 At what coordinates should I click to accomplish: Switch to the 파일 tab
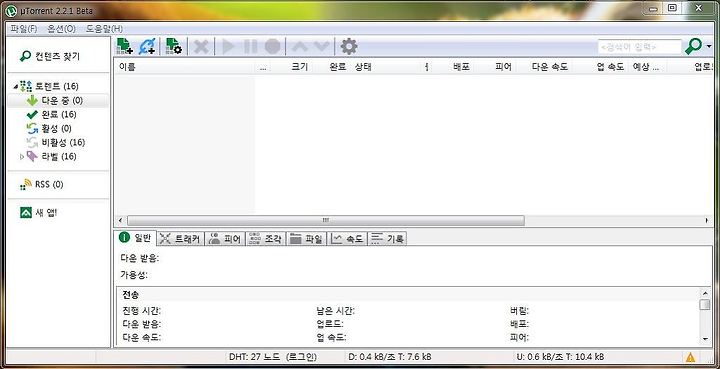point(306,239)
